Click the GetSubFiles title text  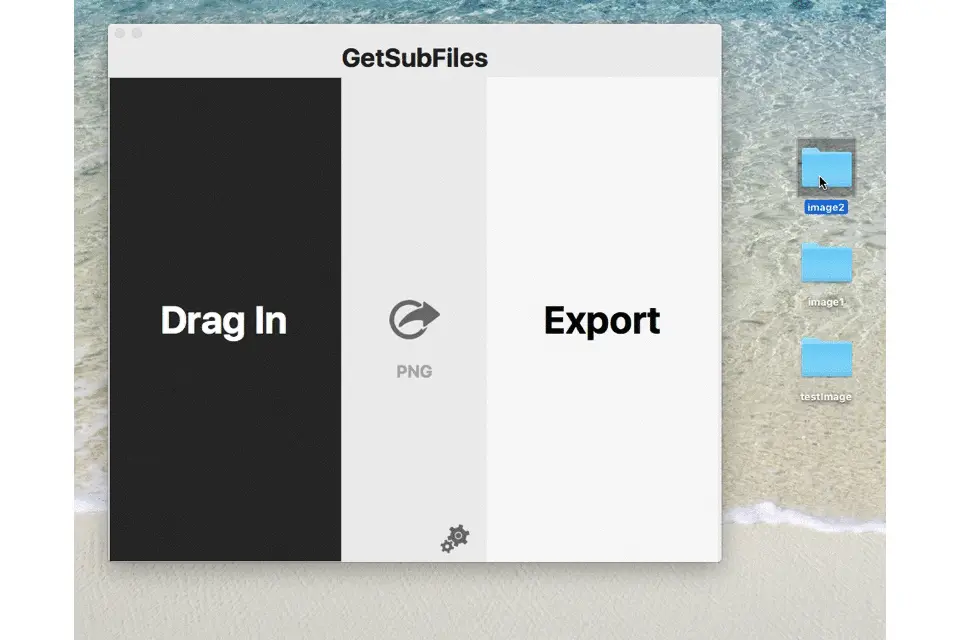point(414,58)
